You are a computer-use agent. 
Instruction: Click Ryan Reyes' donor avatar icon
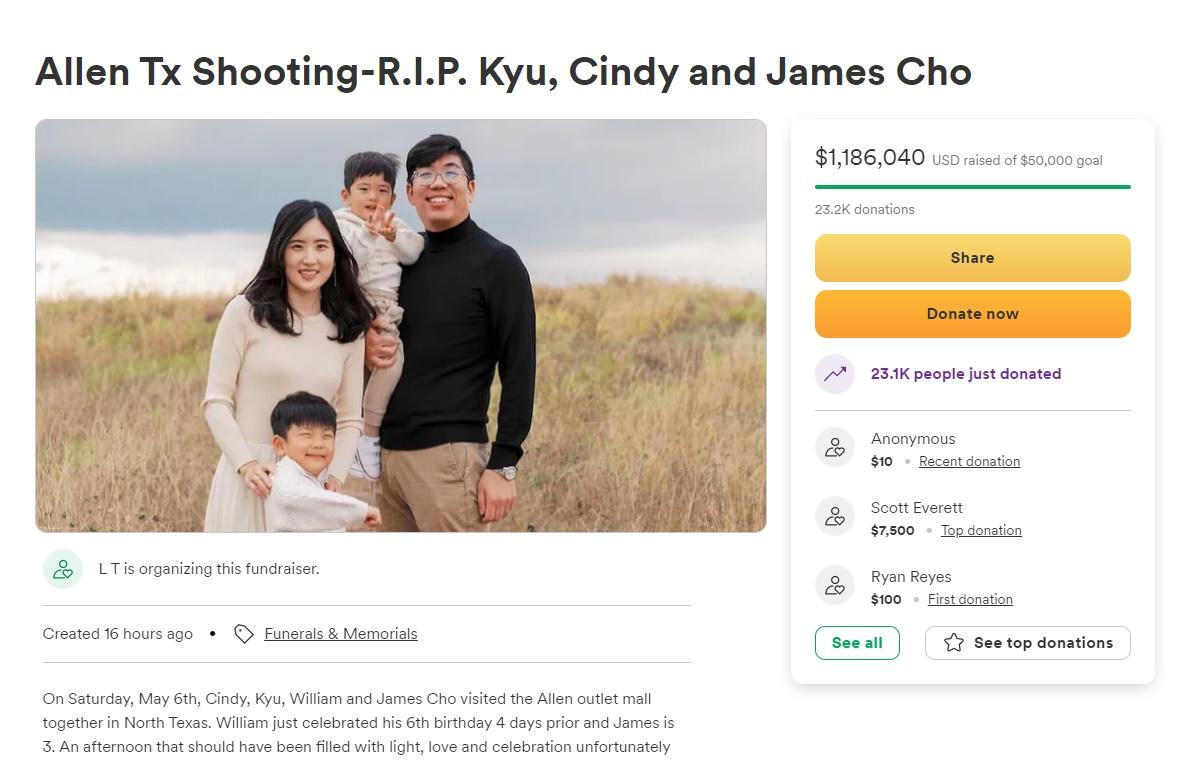[835, 586]
